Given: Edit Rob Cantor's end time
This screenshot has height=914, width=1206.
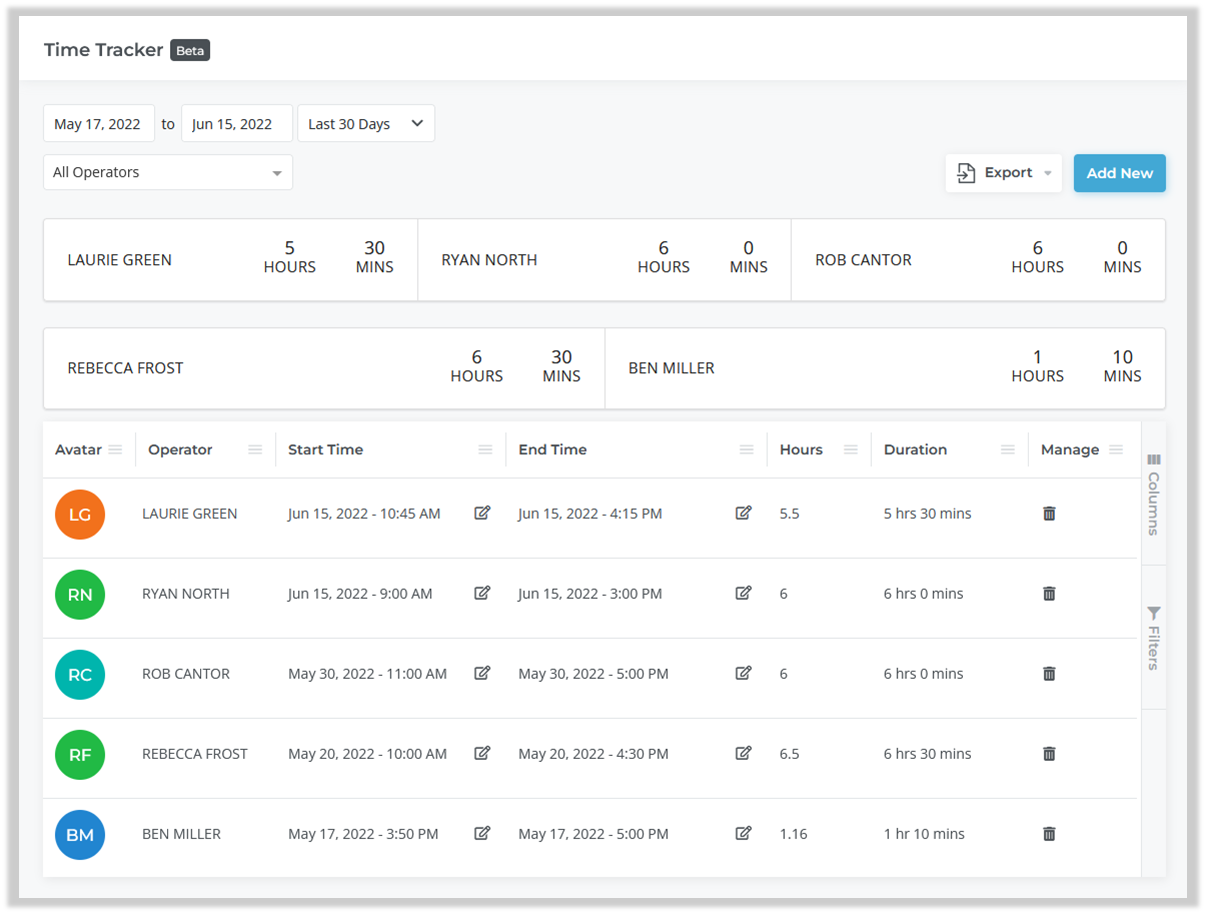Looking at the screenshot, I should pyautogui.click(x=743, y=673).
